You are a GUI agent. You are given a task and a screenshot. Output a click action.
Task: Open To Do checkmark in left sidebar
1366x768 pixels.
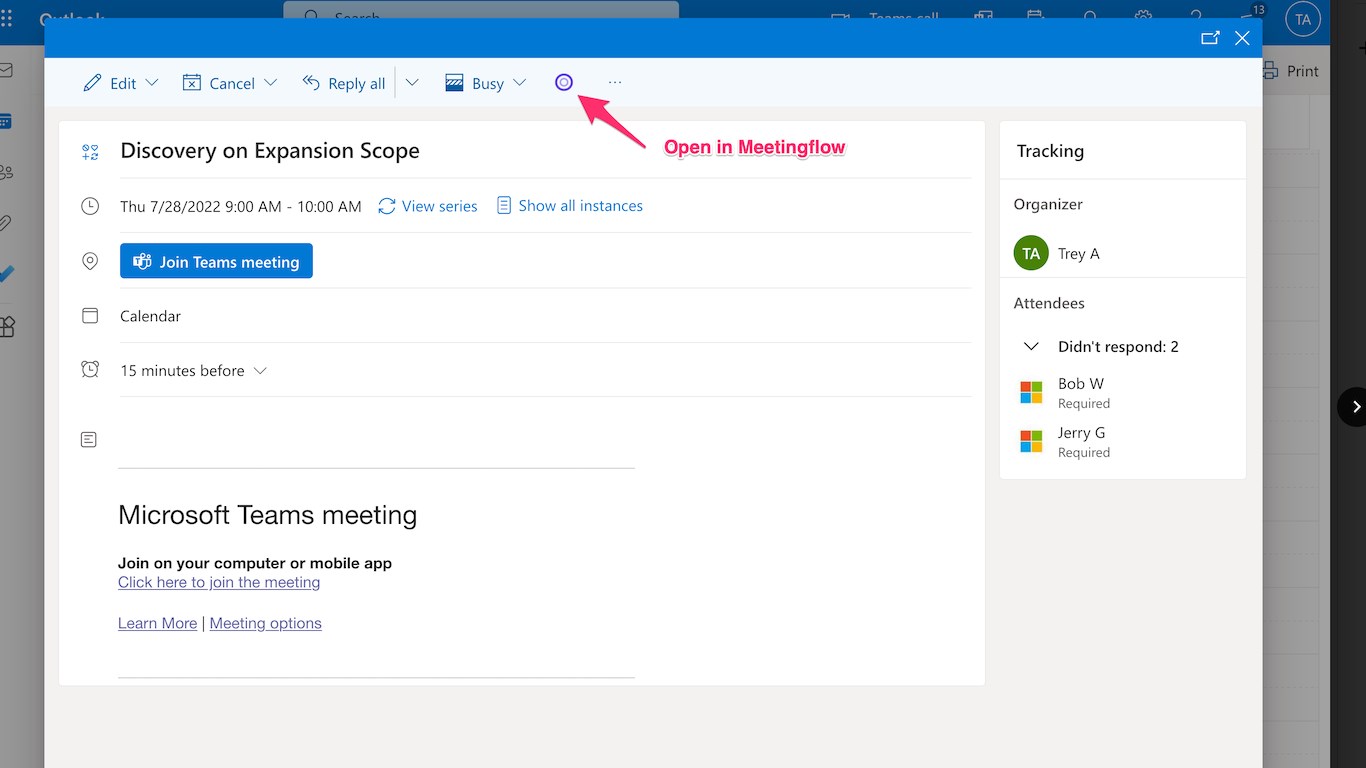(x=6, y=274)
